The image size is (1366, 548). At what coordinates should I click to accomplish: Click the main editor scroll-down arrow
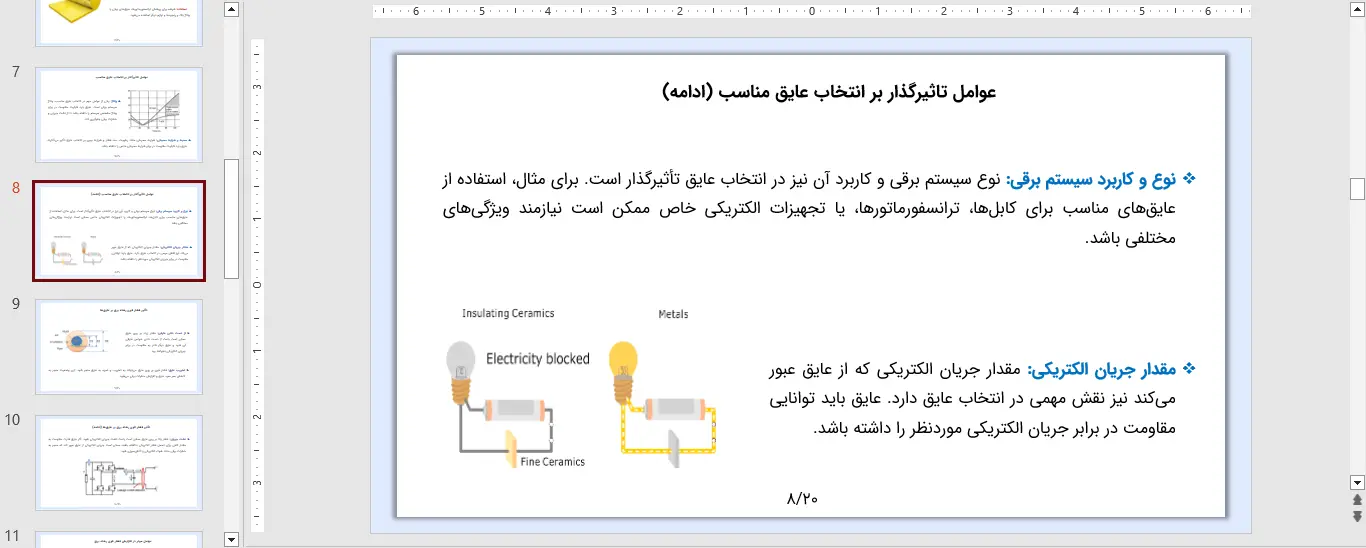coord(1357,481)
